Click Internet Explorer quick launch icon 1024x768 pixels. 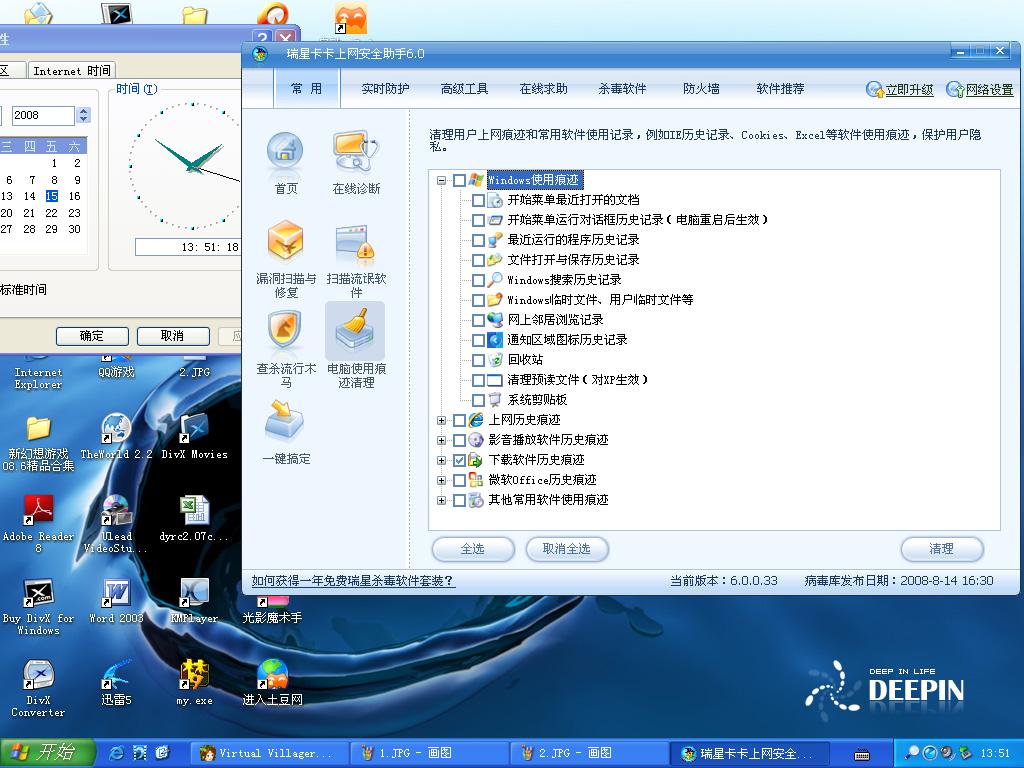pyautogui.click(x=117, y=753)
